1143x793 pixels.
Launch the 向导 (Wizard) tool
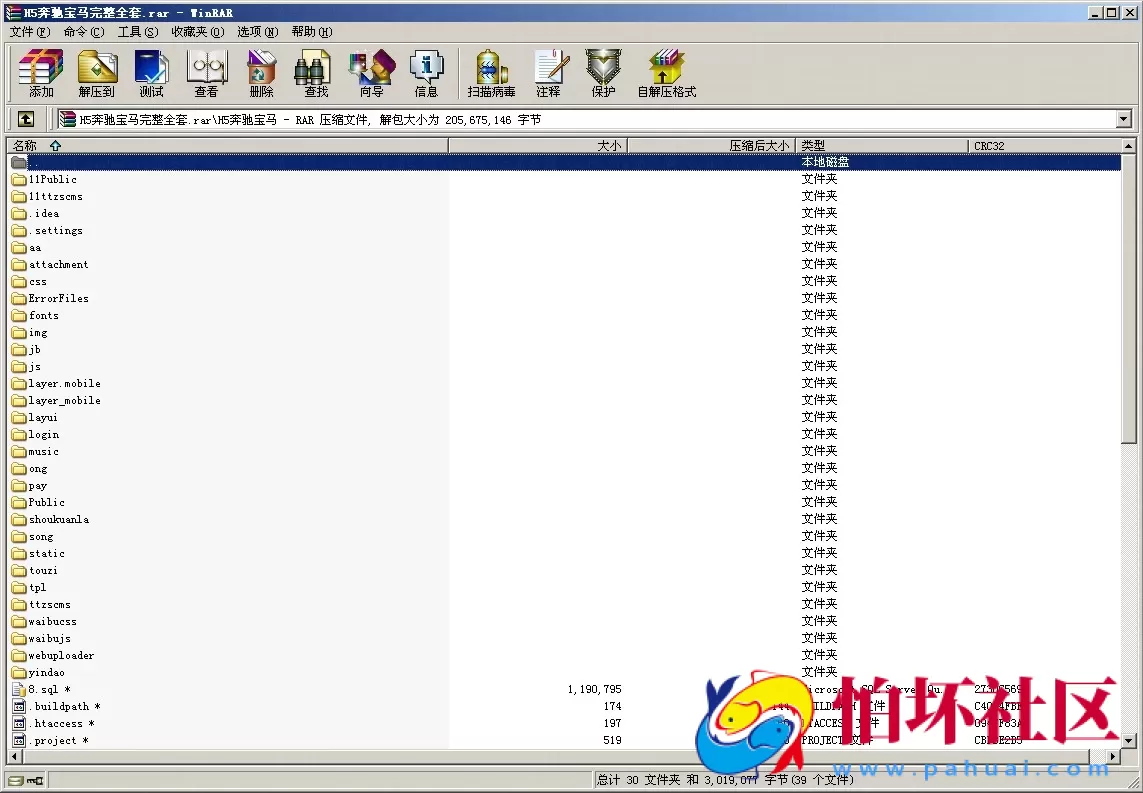[371, 74]
